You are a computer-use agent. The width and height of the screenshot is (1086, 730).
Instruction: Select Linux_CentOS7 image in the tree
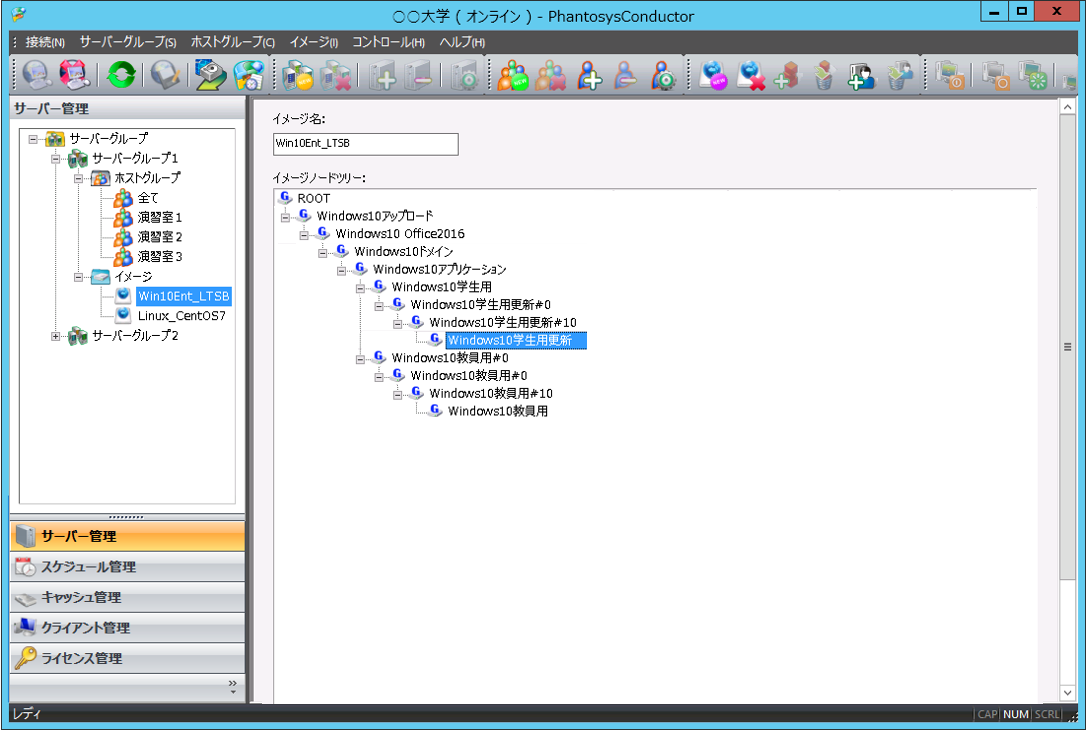tap(181, 316)
